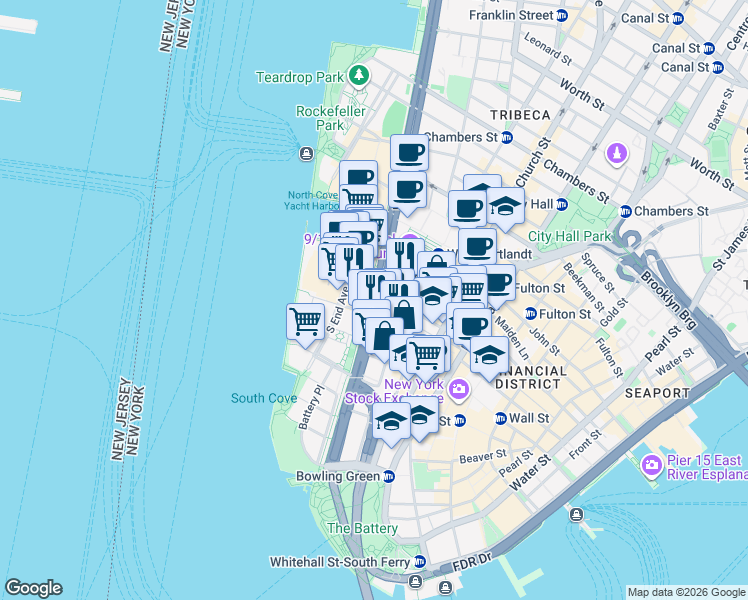Click the Rockefeller Park label

coord(331,118)
